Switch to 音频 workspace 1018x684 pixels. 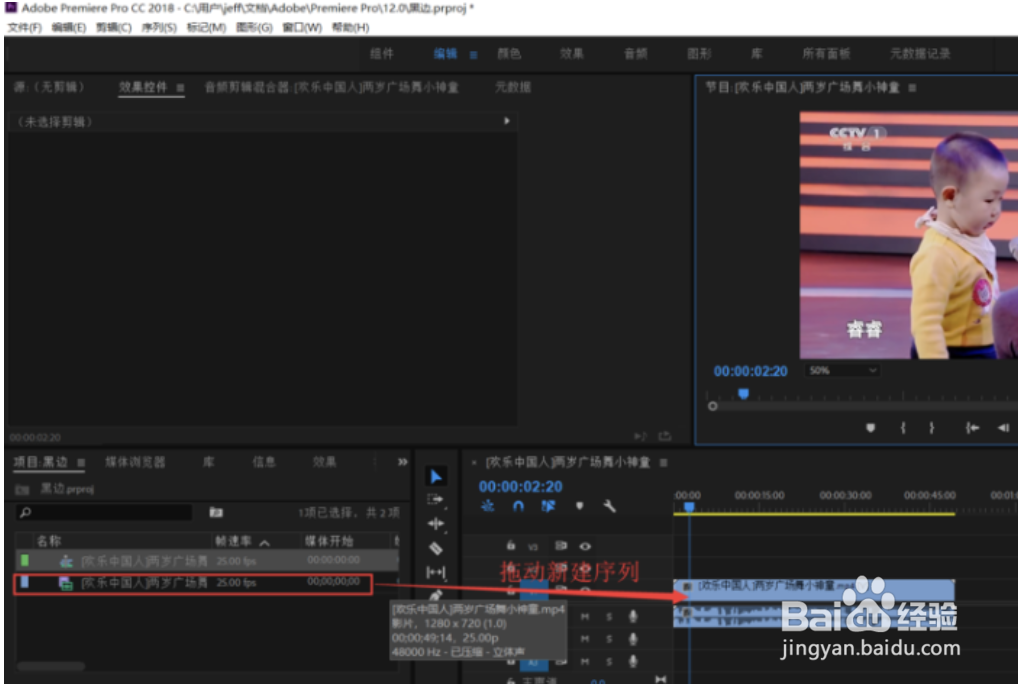pyautogui.click(x=635, y=54)
